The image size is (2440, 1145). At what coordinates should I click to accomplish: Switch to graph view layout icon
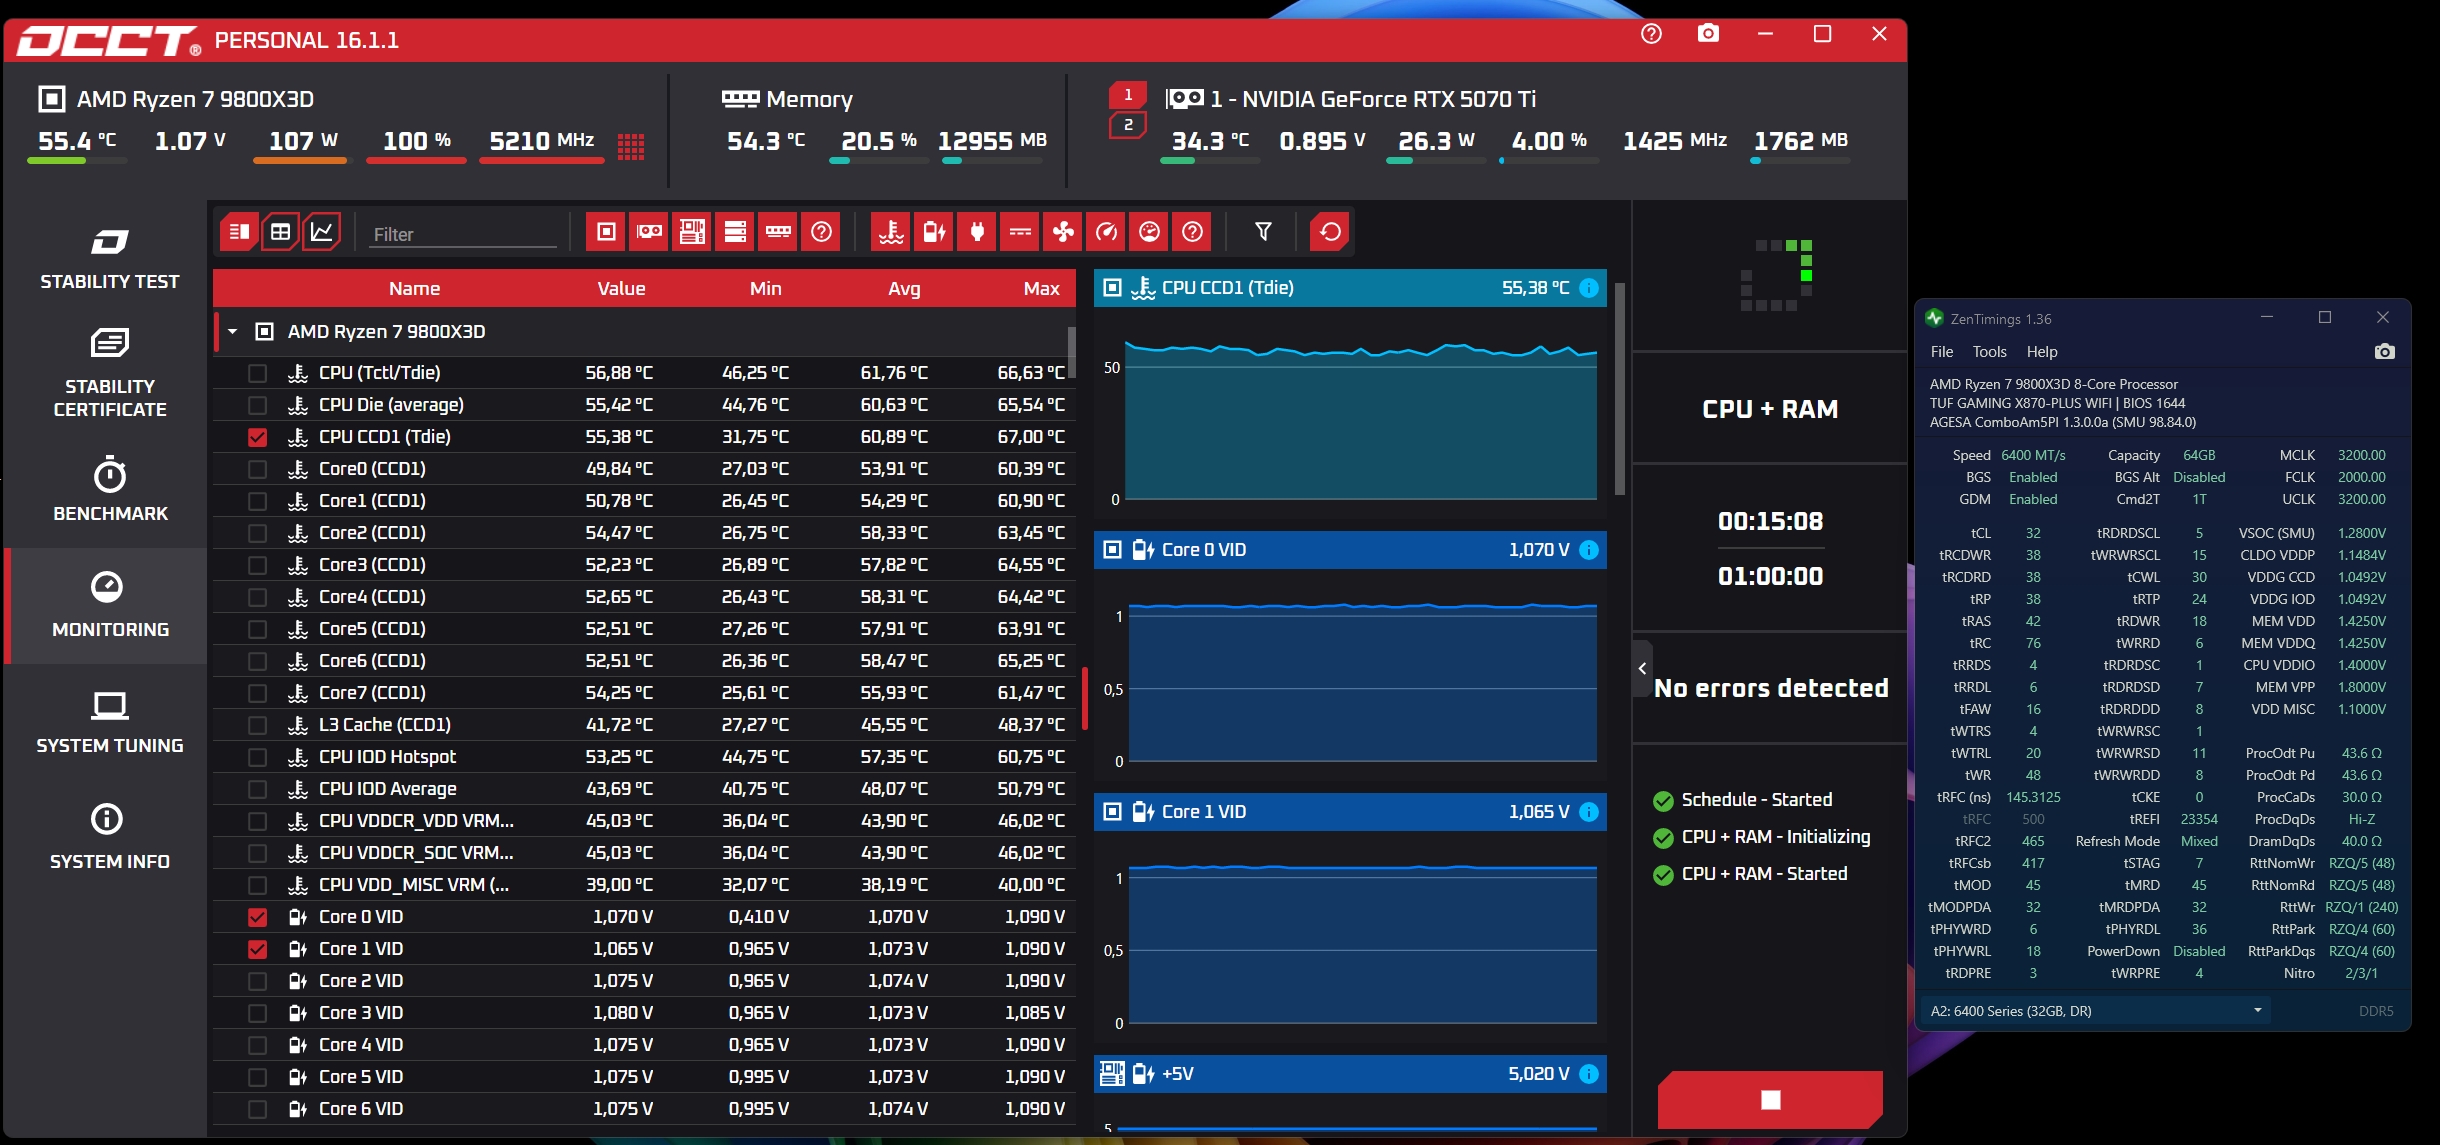[322, 232]
